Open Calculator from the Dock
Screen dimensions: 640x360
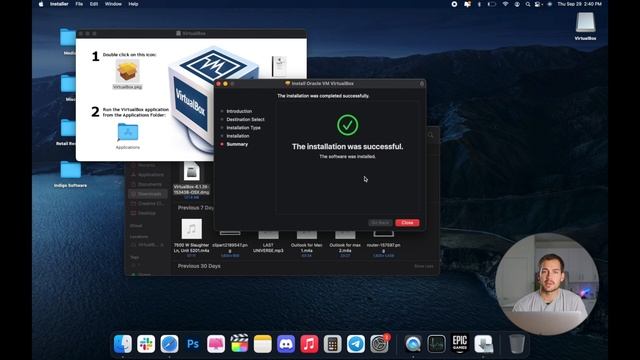tap(332, 344)
